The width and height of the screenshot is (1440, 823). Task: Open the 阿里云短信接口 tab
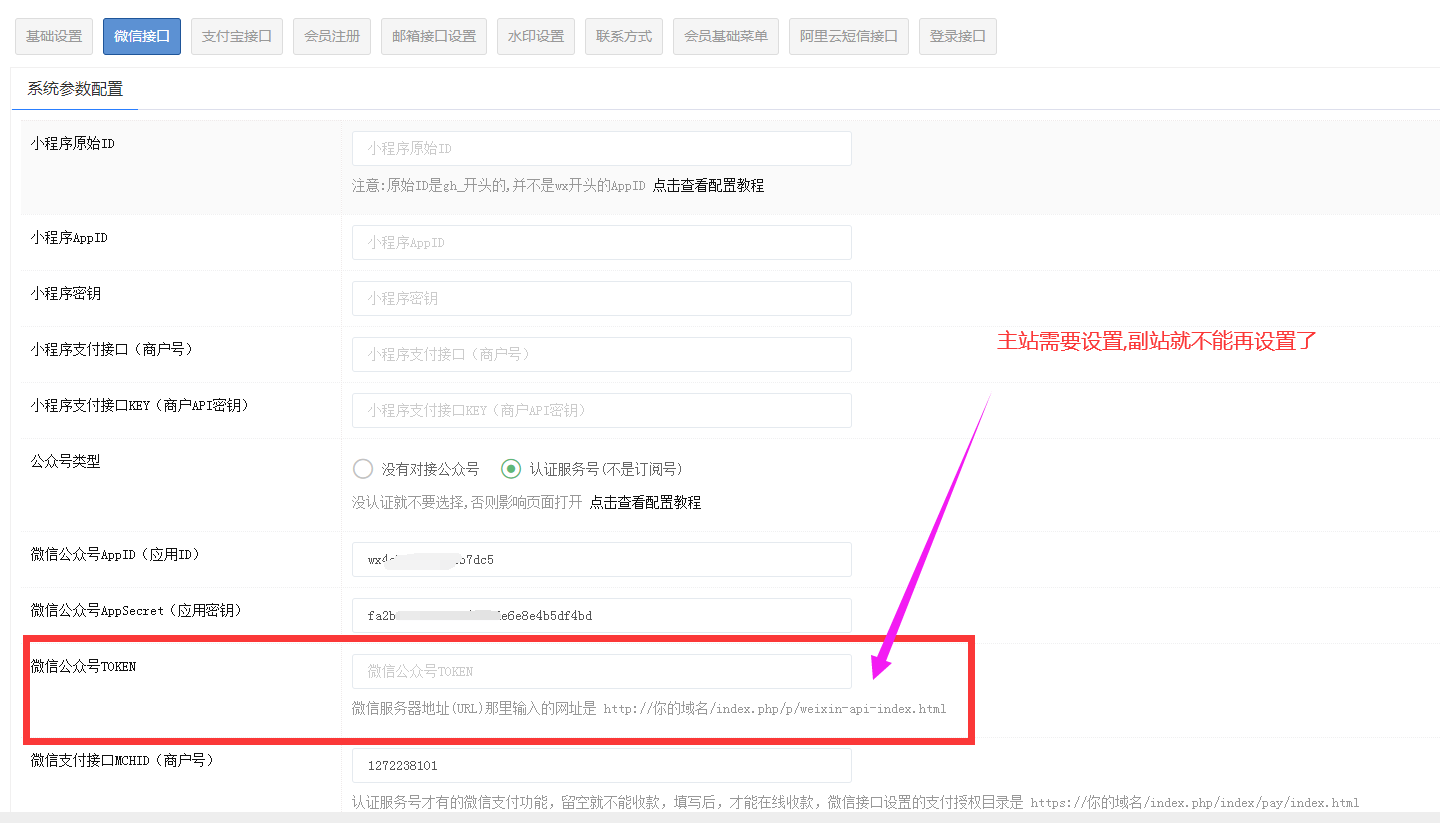849,36
